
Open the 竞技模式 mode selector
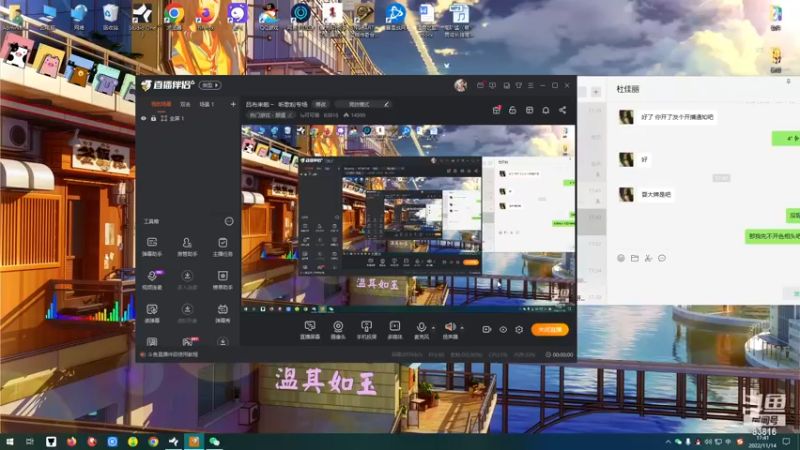coord(364,104)
